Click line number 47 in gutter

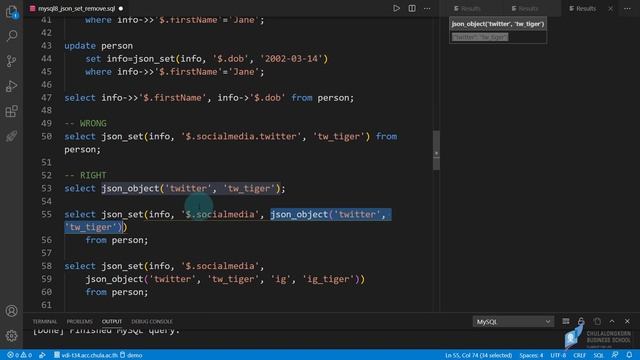point(47,98)
